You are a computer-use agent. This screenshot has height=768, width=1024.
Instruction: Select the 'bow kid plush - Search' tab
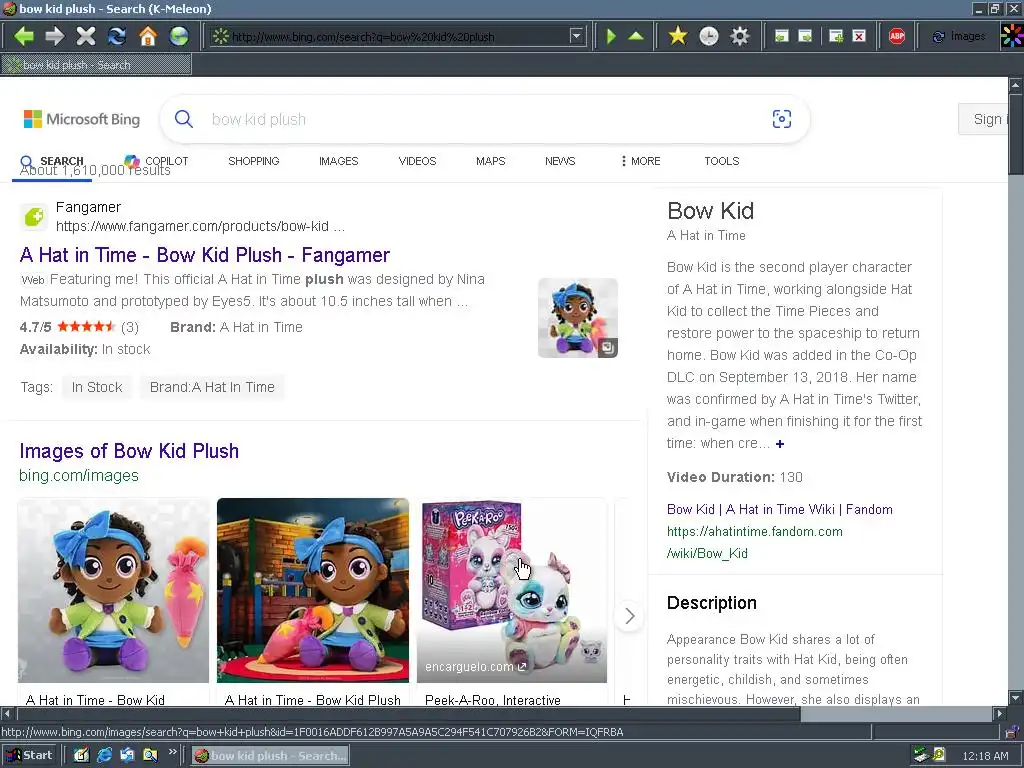tap(97, 65)
